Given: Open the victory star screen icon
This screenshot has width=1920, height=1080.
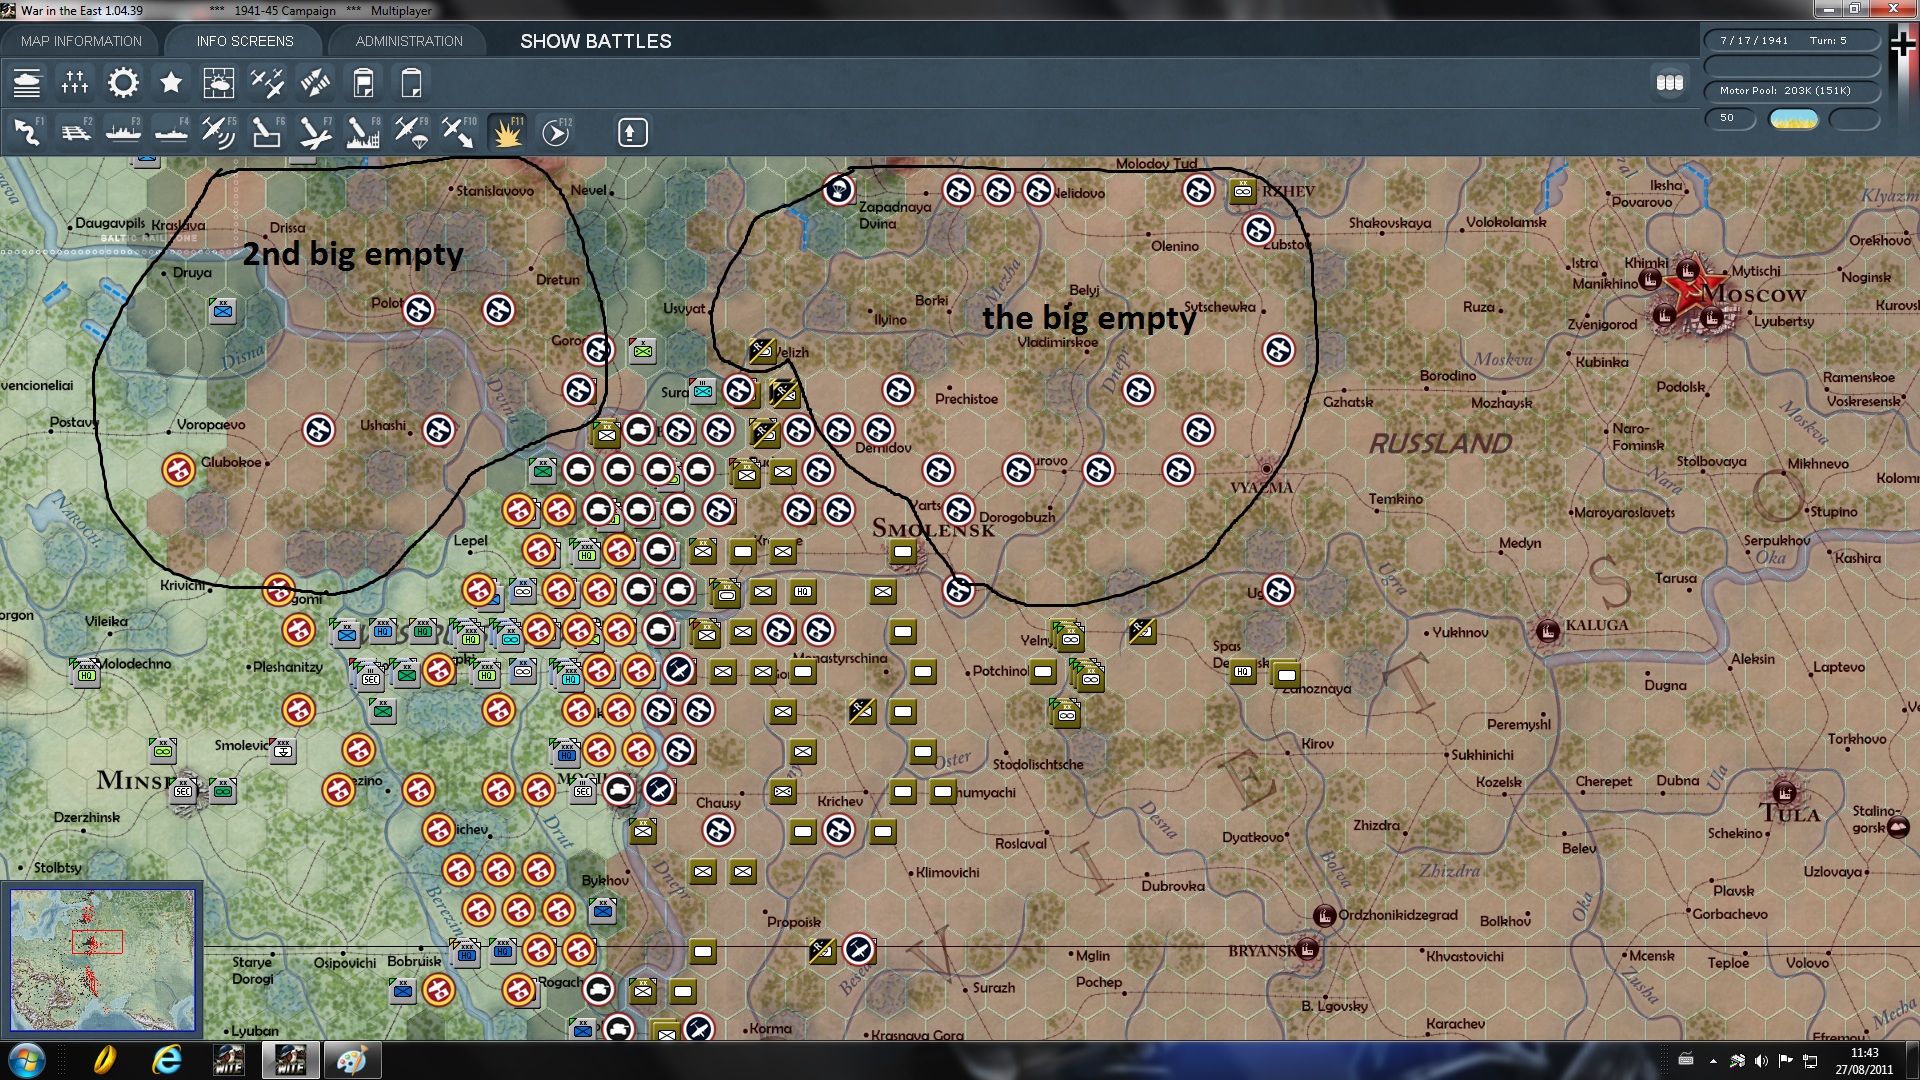Looking at the screenshot, I should pos(171,83).
